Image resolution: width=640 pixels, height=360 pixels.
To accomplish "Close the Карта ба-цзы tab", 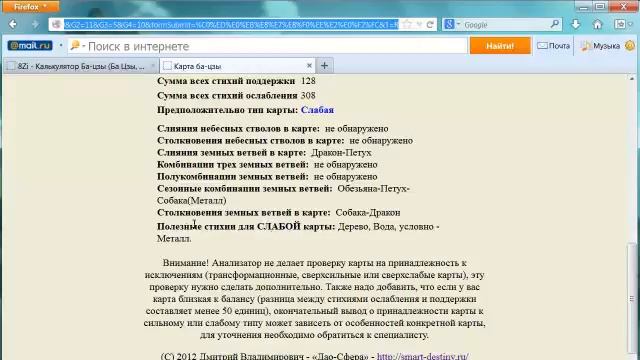I will pyautogui.click(x=309, y=65).
